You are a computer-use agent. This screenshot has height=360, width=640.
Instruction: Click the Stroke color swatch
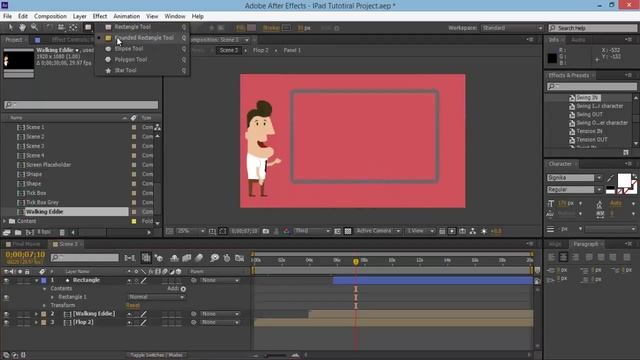point(287,28)
